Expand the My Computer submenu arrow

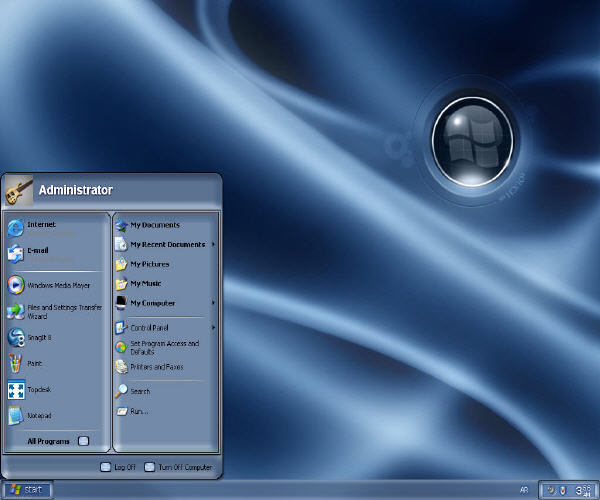(x=213, y=303)
